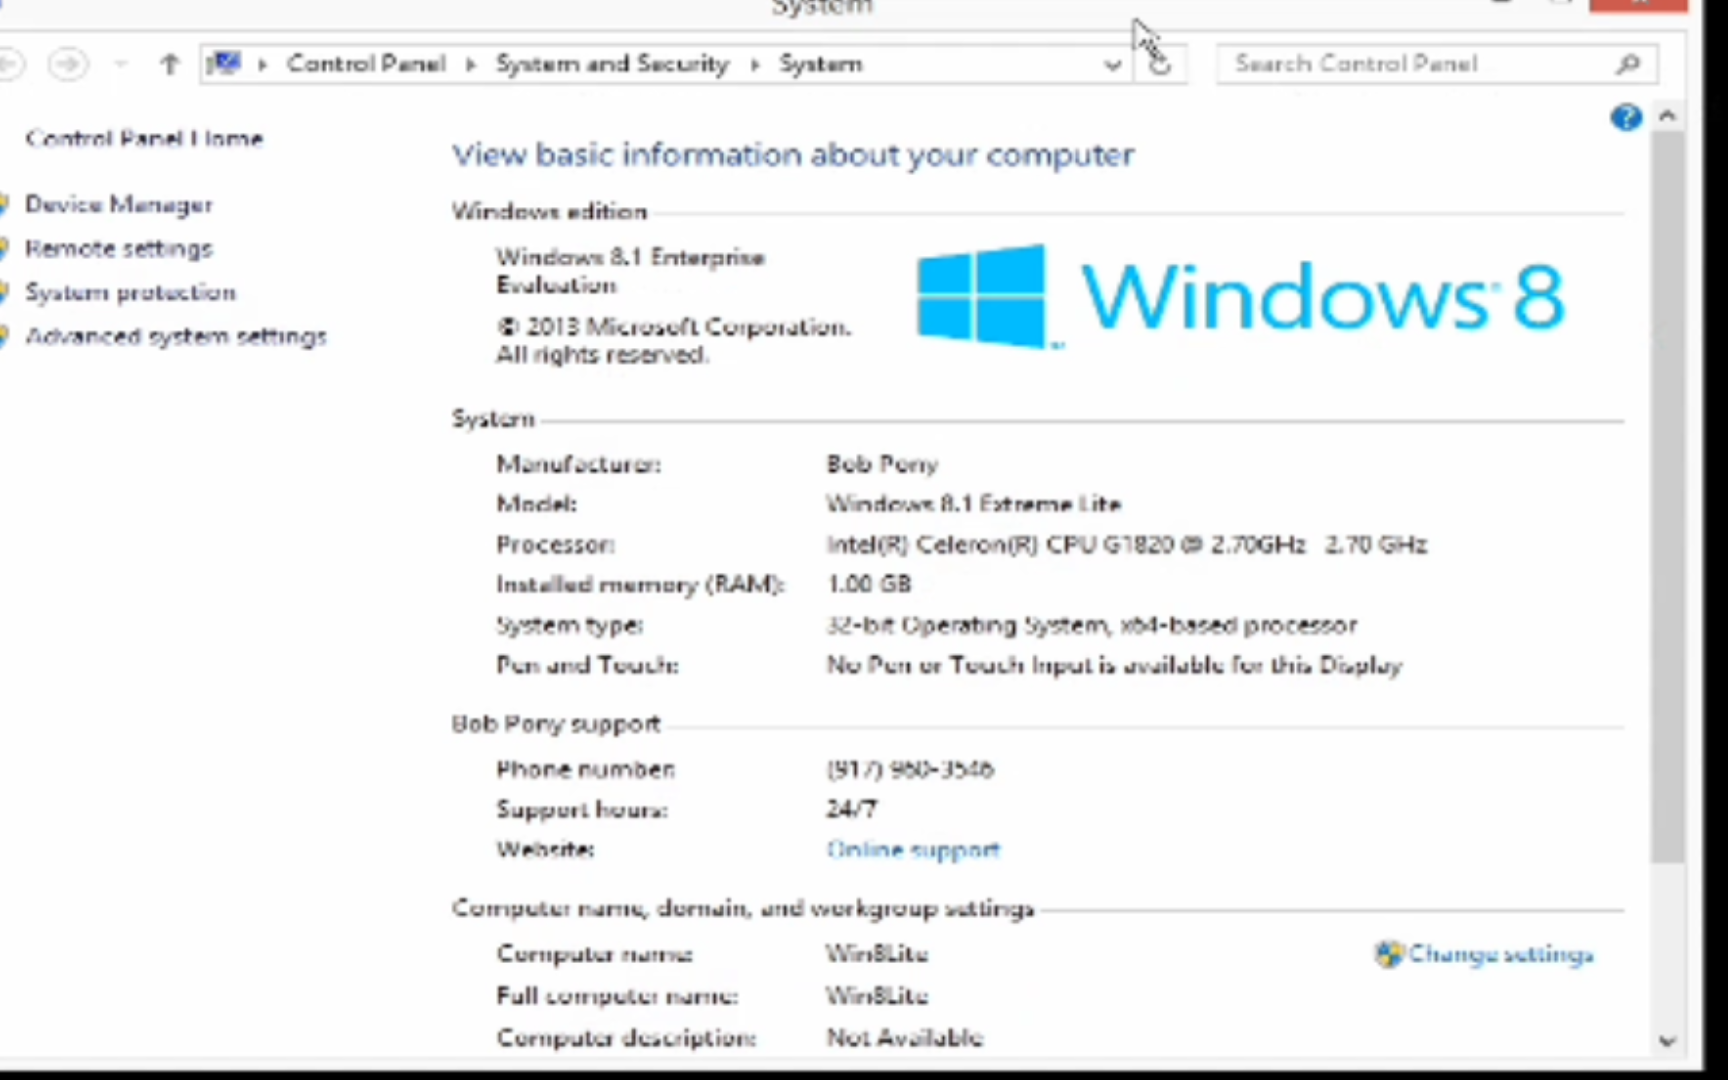Click the support phone number value

[910, 769]
